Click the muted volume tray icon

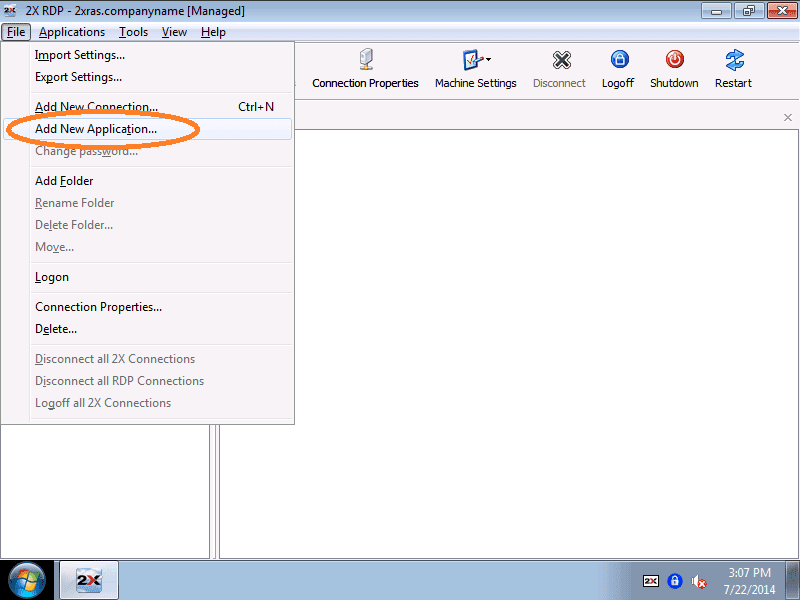tap(698, 581)
